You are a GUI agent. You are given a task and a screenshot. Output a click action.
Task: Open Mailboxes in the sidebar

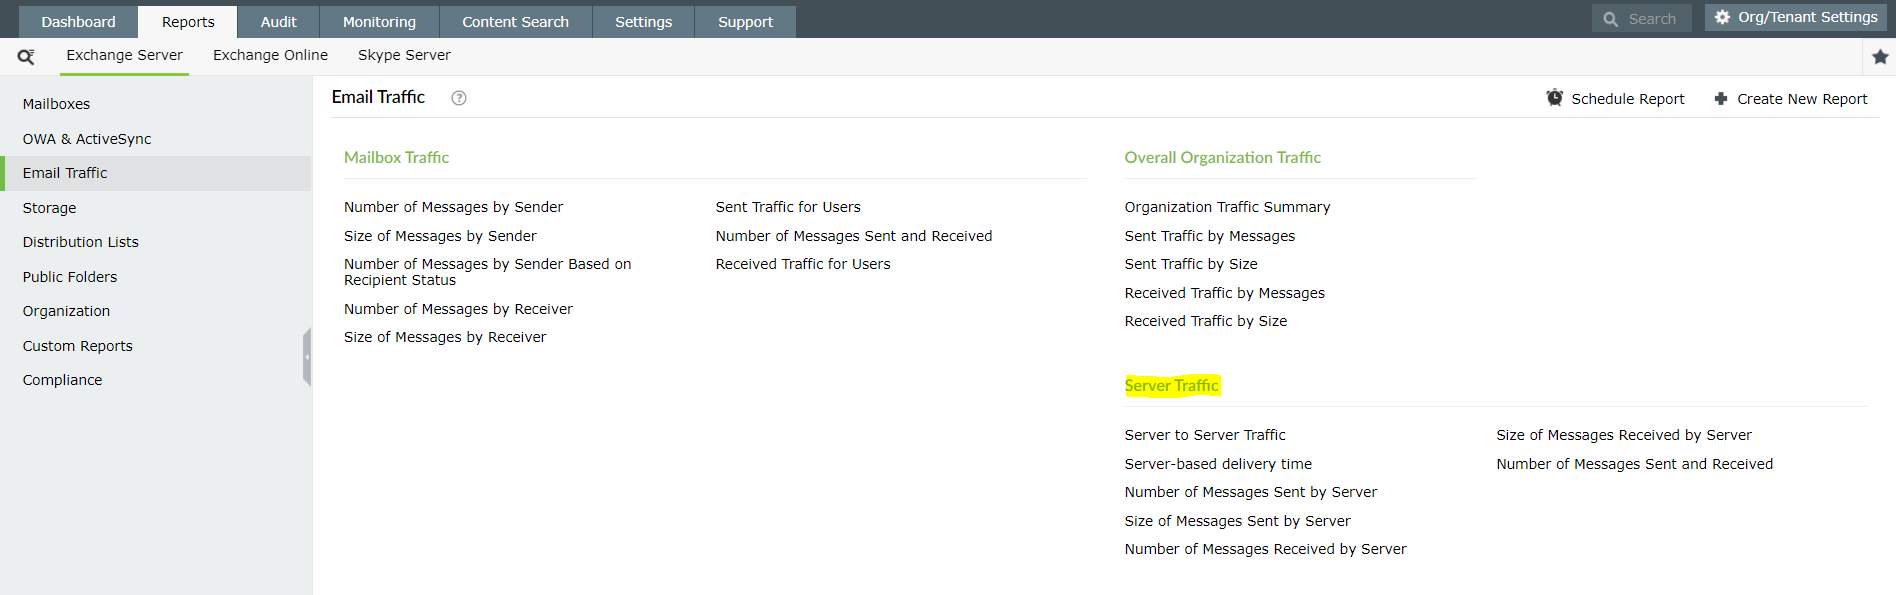pyautogui.click(x=56, y=104)
